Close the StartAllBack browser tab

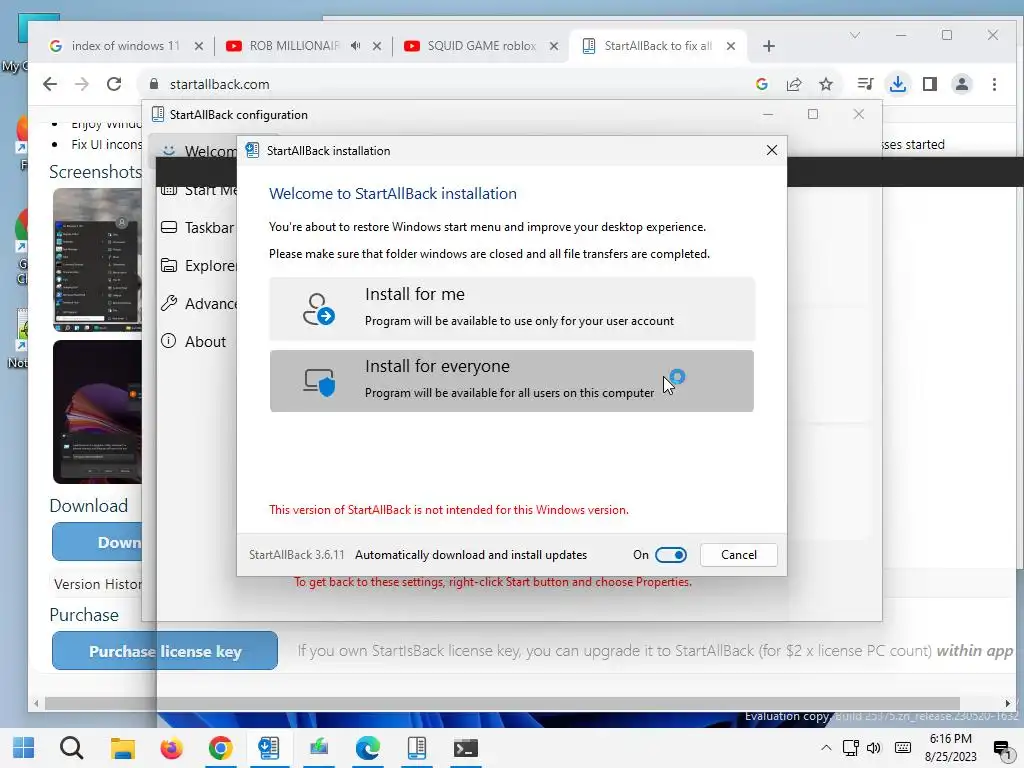[731, 46]
